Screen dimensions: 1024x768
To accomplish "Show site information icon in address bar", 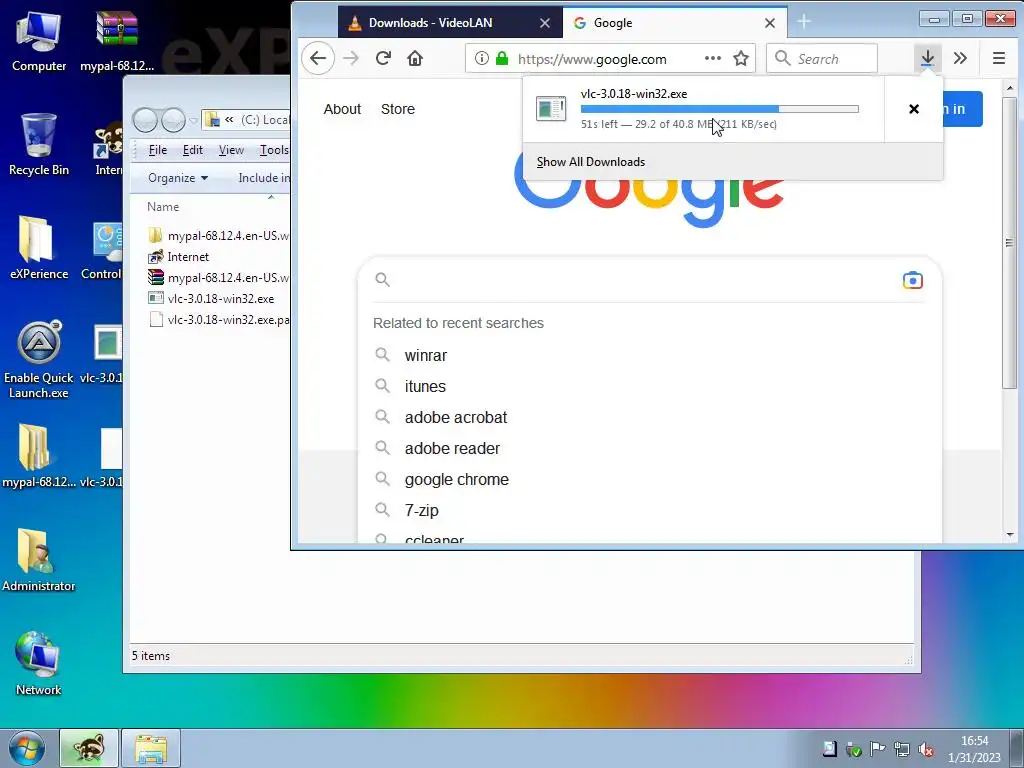I will click(x=481, y=59).
